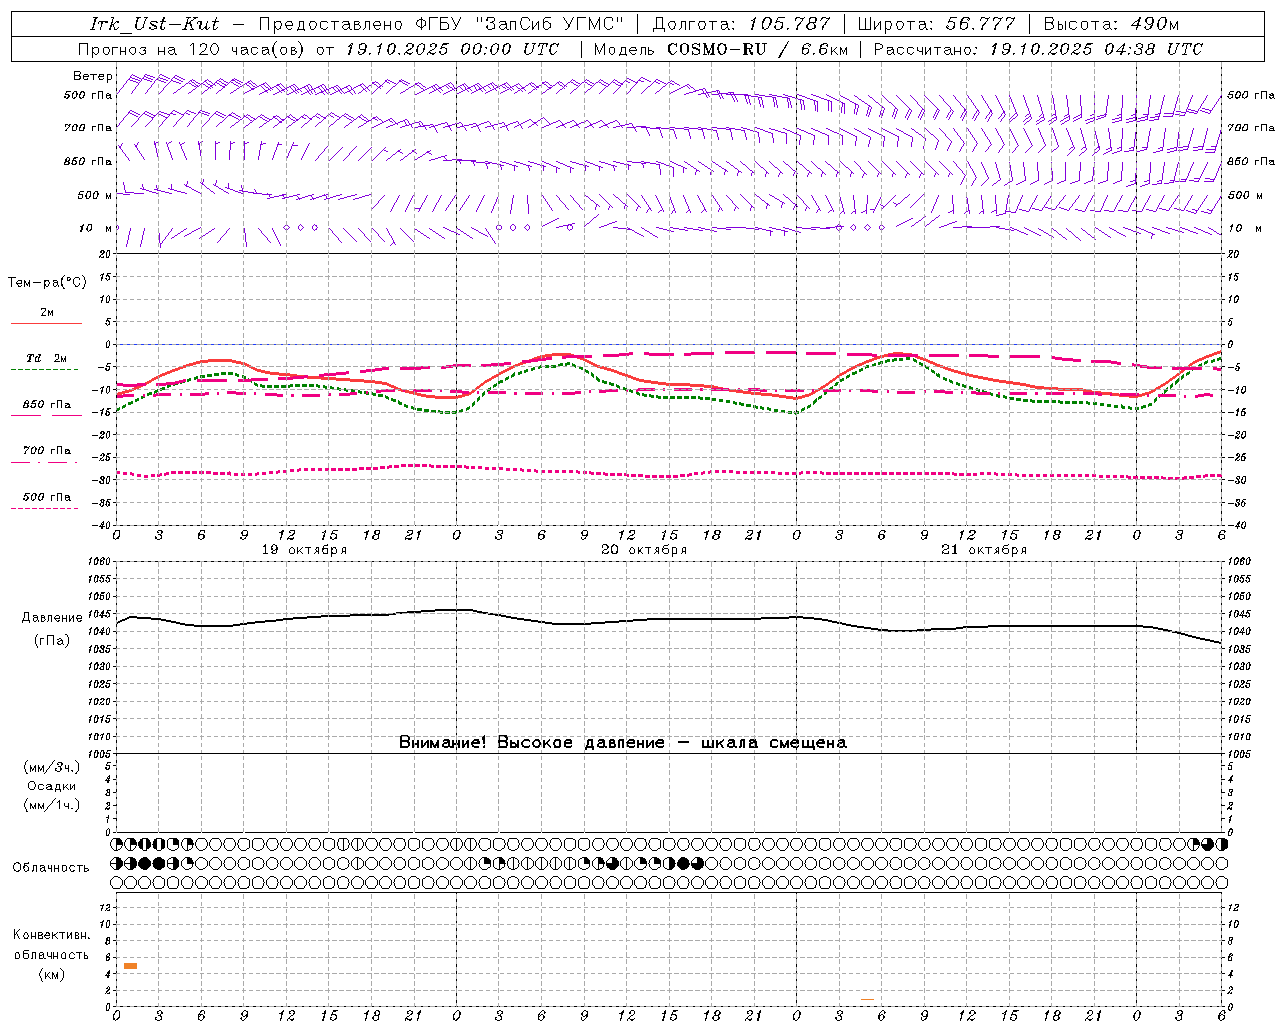Click dotted pink line sample under '500 гПа' legend

[45, 508]
